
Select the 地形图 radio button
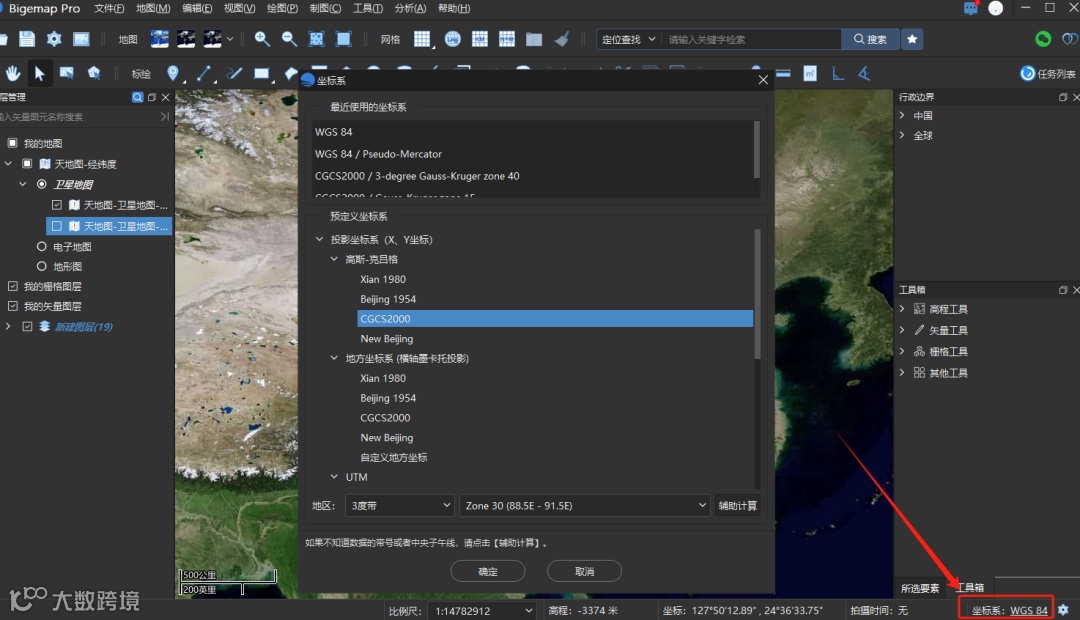click(x=41, y=266)
